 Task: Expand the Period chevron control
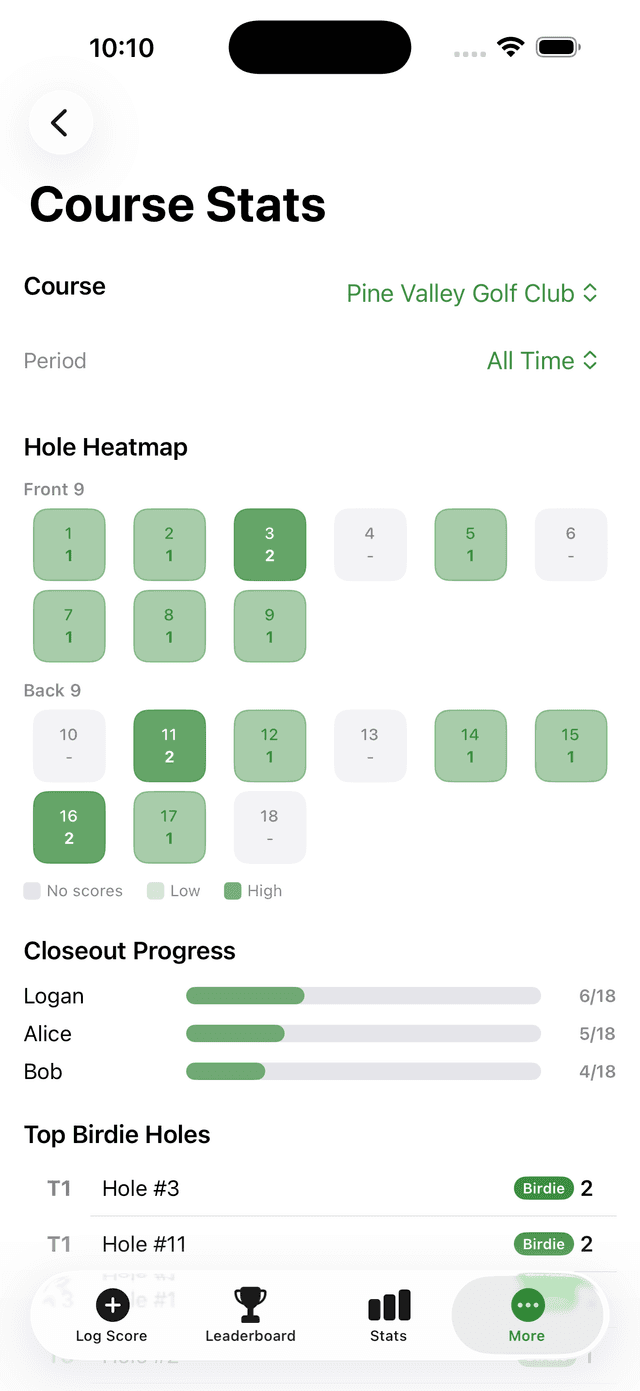[590, 360]
